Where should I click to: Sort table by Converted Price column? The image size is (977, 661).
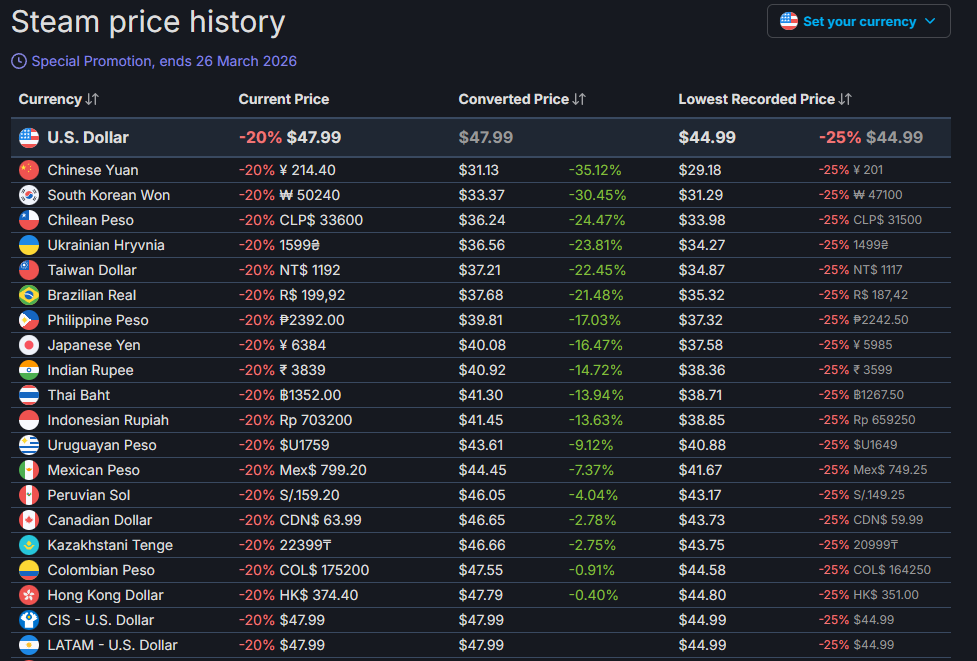(x=522, y=99)
